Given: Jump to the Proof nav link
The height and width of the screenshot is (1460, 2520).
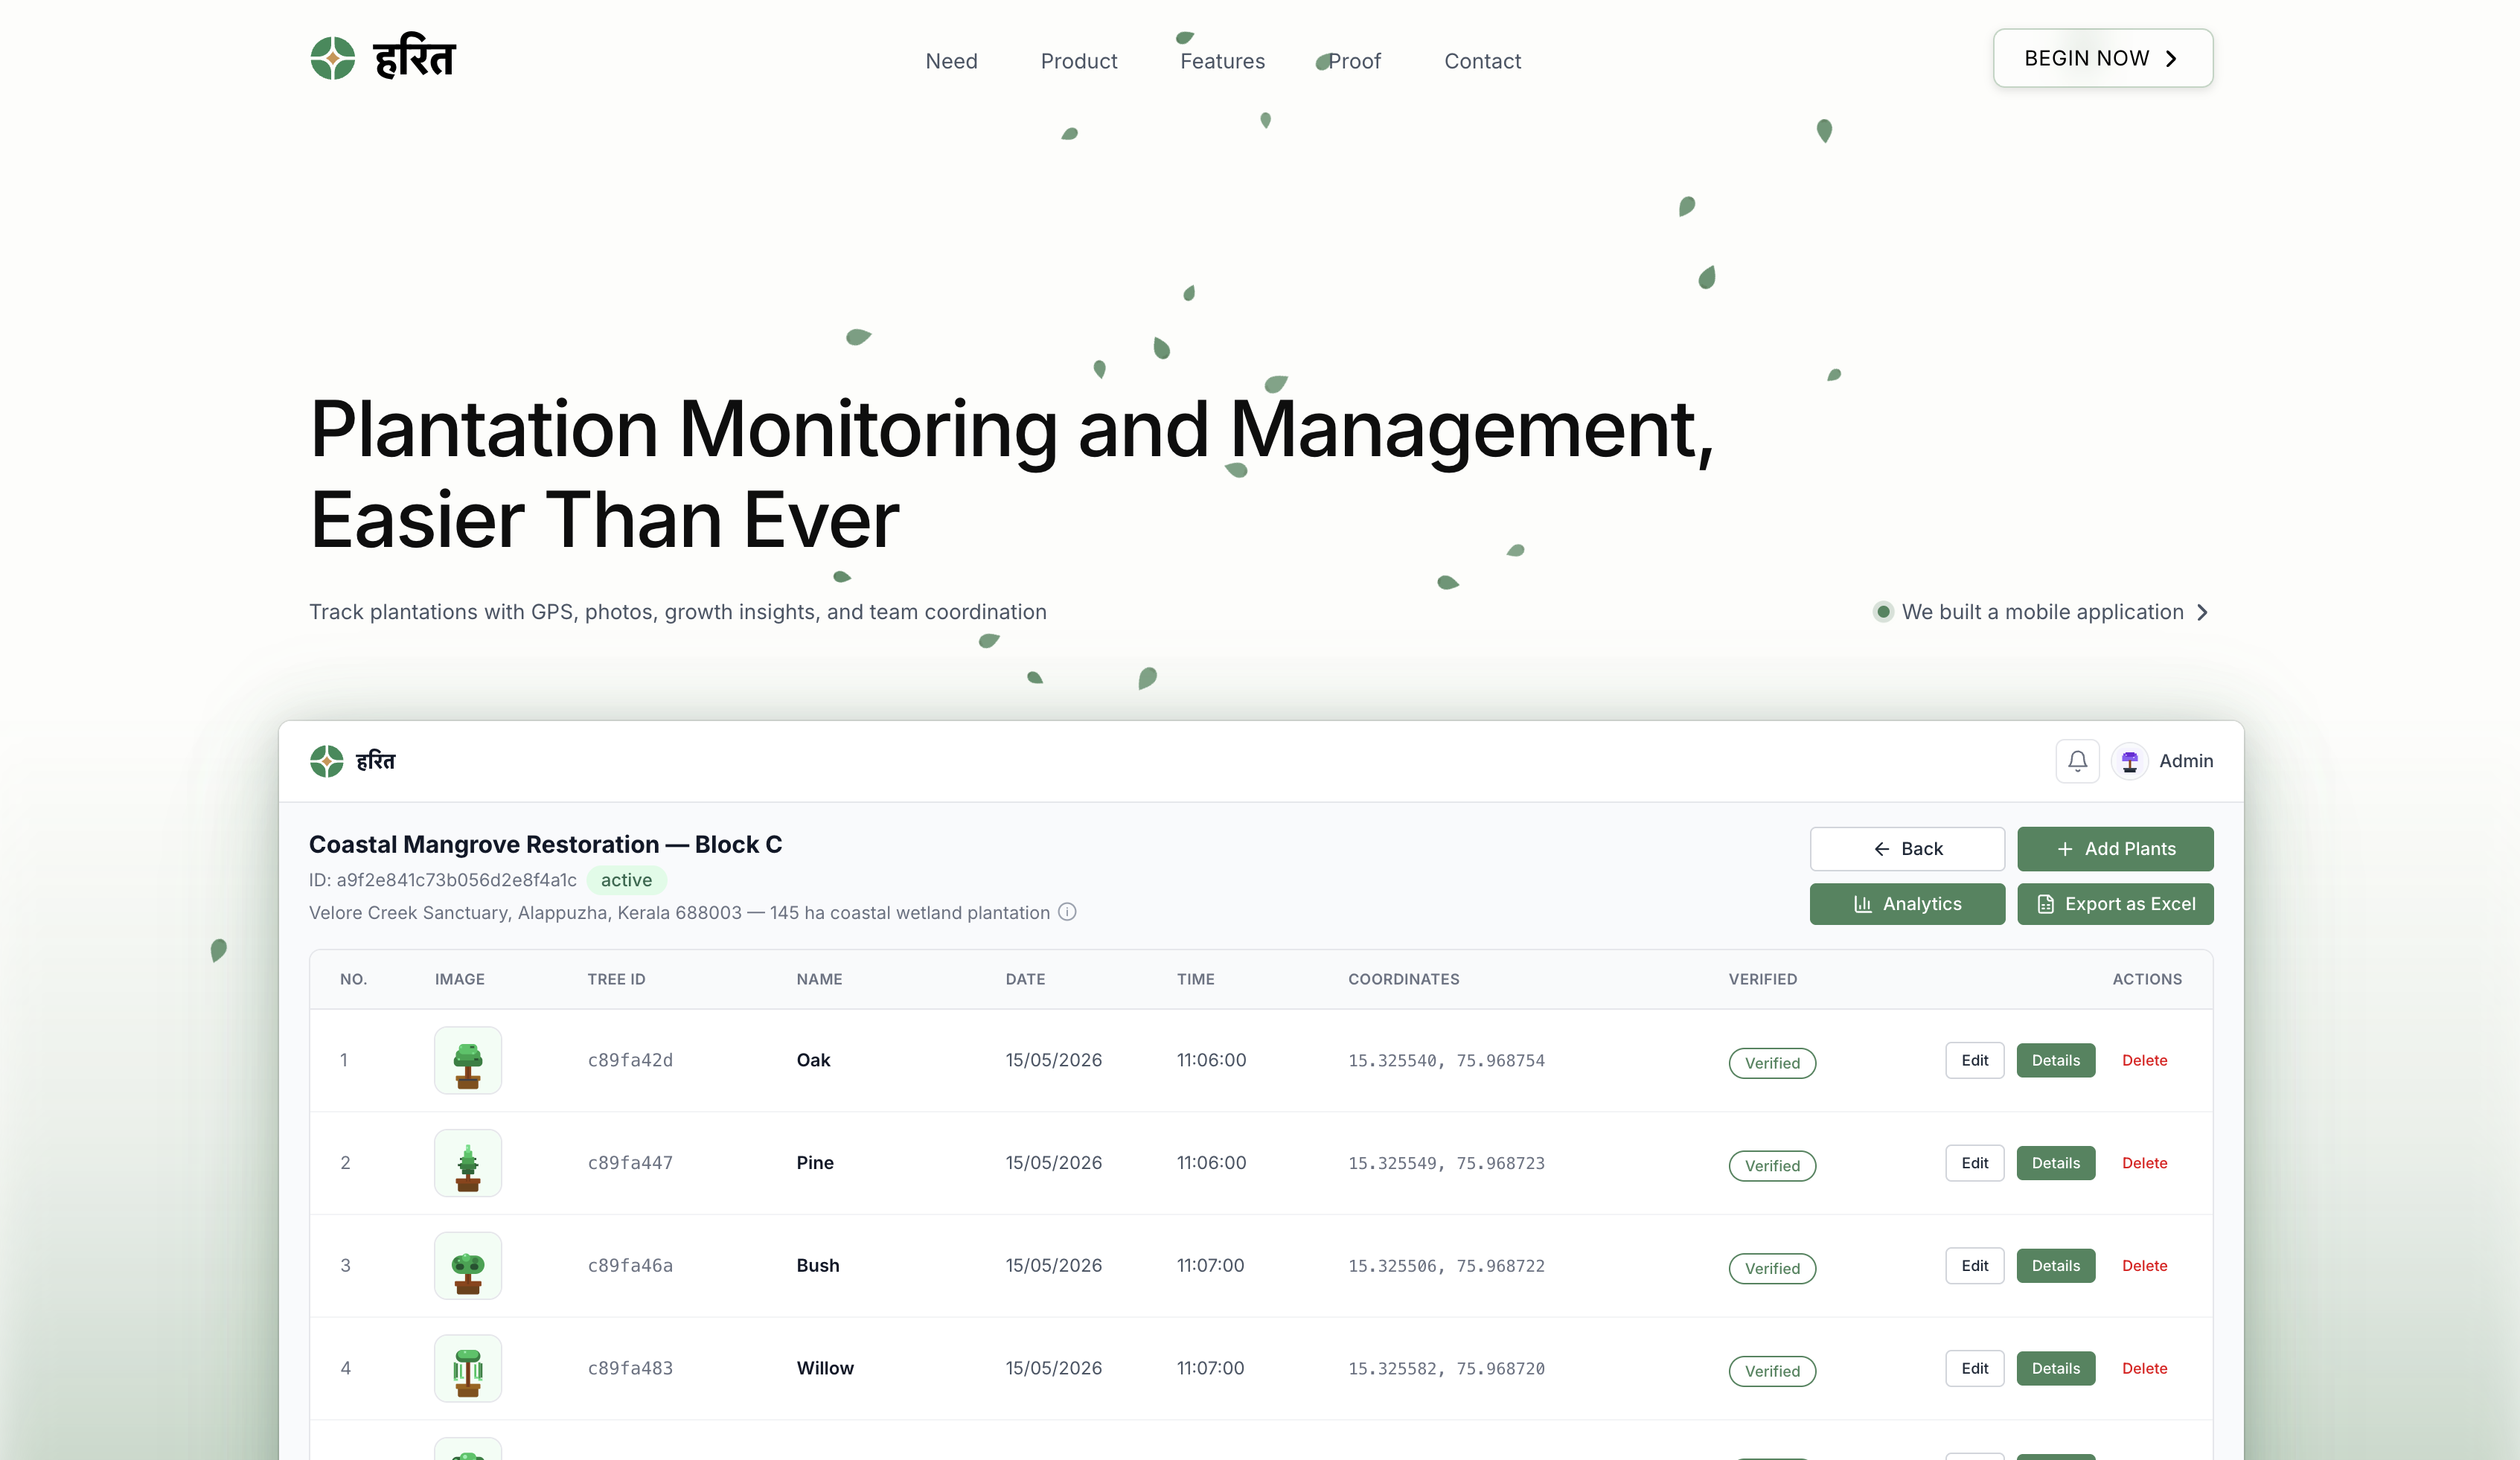Looking at the screenshot, I should tap(1354, 61).
